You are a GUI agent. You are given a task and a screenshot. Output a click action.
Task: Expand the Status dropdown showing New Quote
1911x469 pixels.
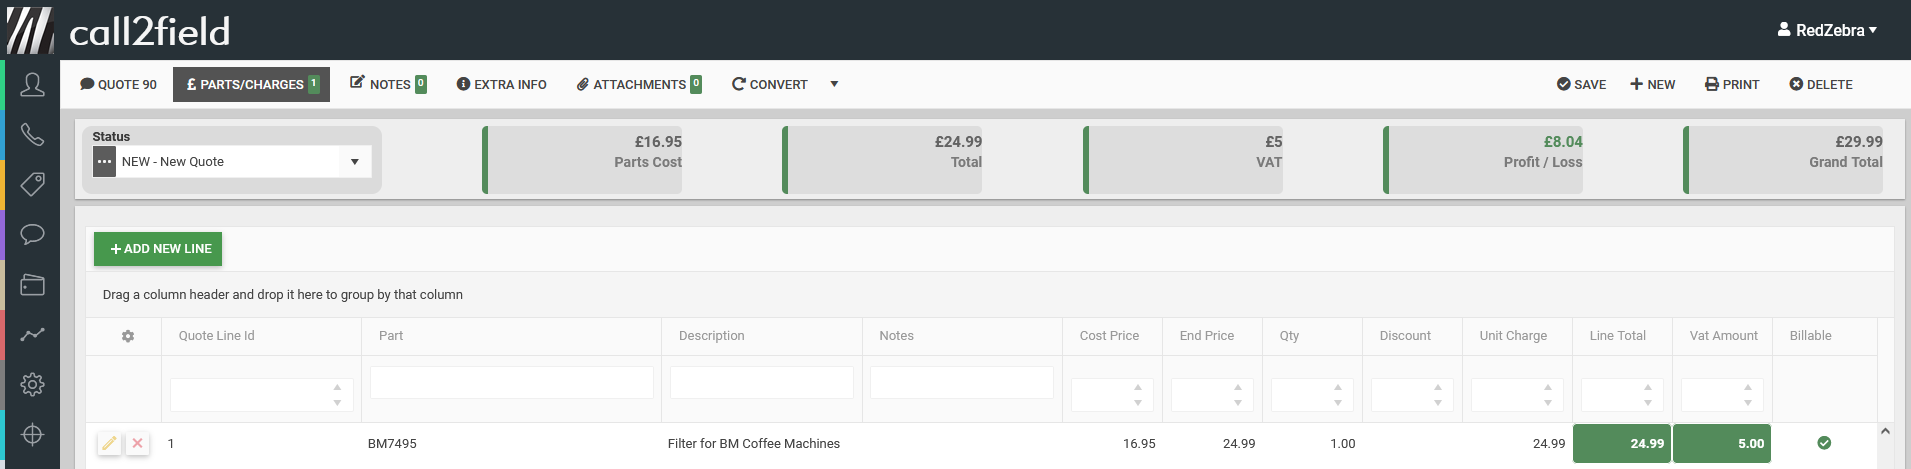354,162
